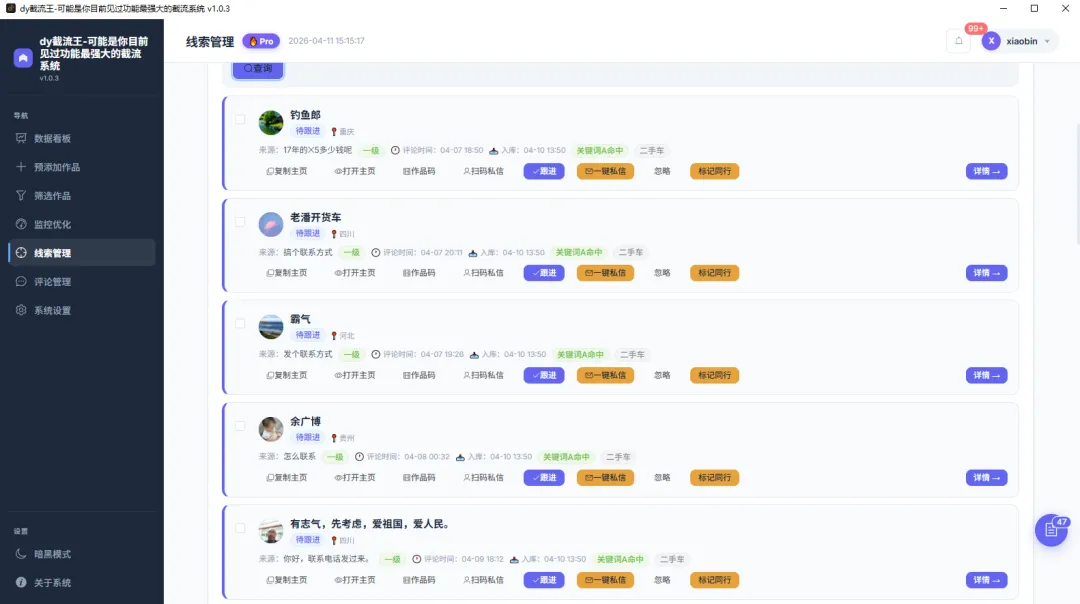Check the checkbox for 钓鱼郎
1080x604 pixels.
coord(240,119)
